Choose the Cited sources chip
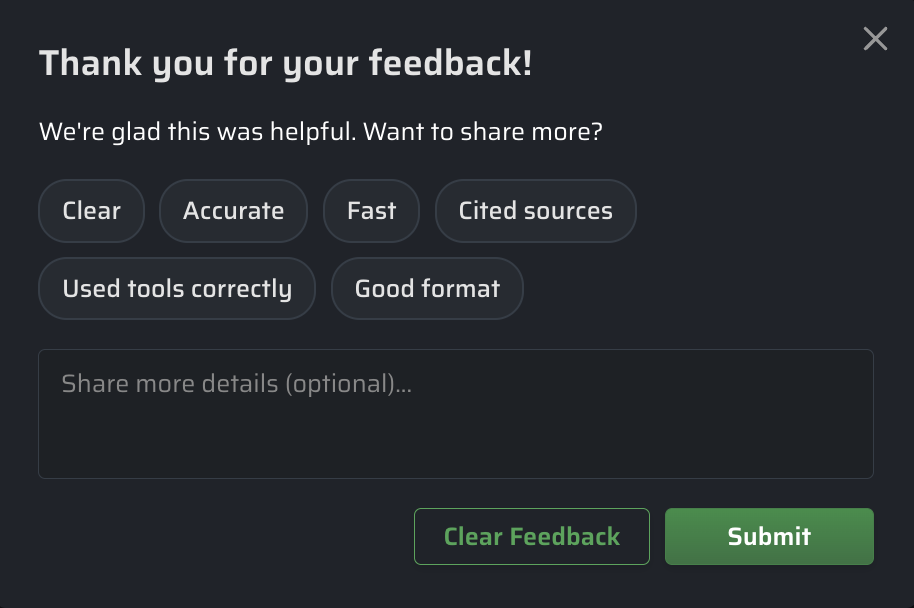This screenshot has height=608, width=914. 535,211
